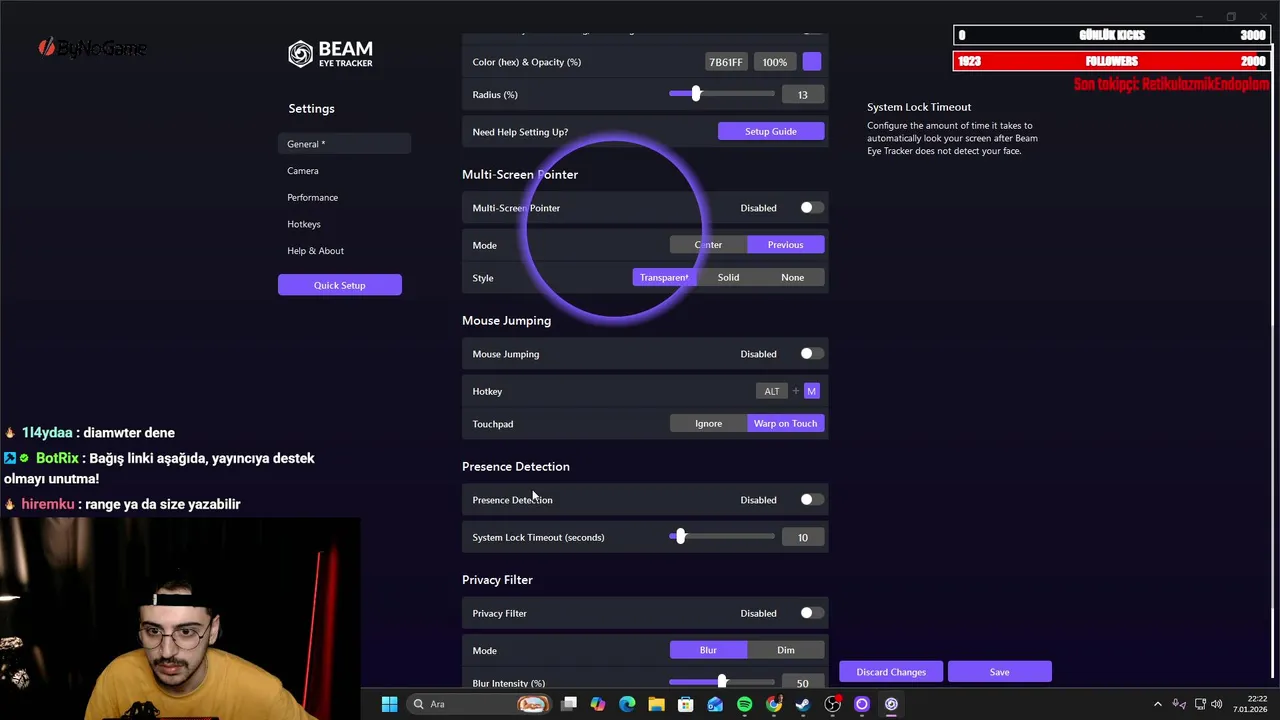Discard Changes to settings
The height and width of the screenshot is (720, 1280).
pyautogui.click(x=891, y=672)
